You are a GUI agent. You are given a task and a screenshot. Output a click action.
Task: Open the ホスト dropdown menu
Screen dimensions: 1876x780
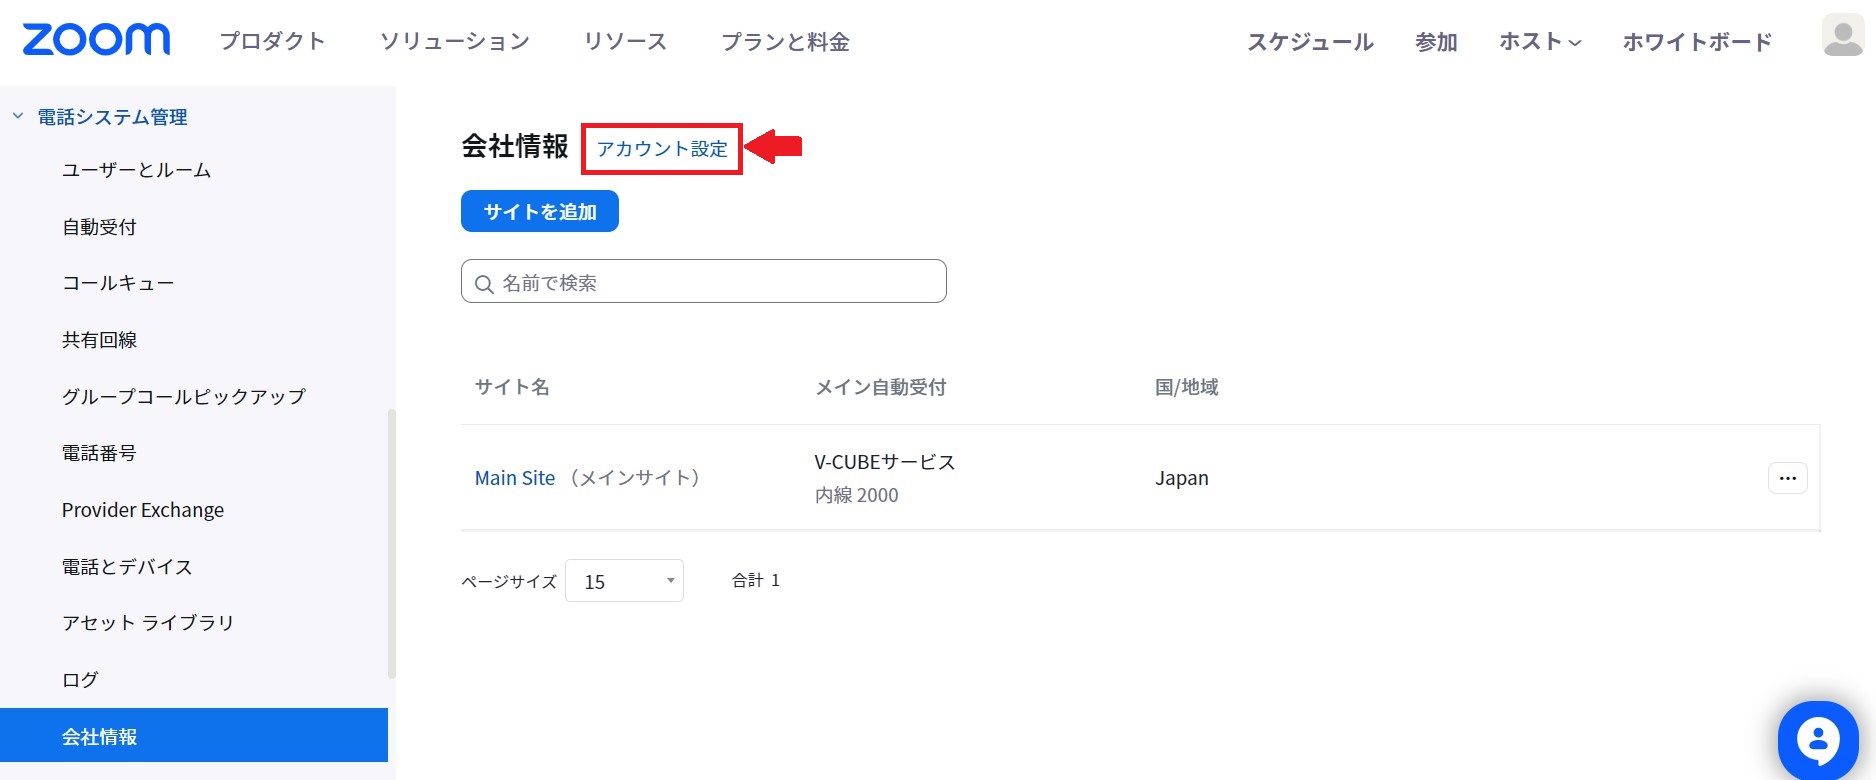1539,42
